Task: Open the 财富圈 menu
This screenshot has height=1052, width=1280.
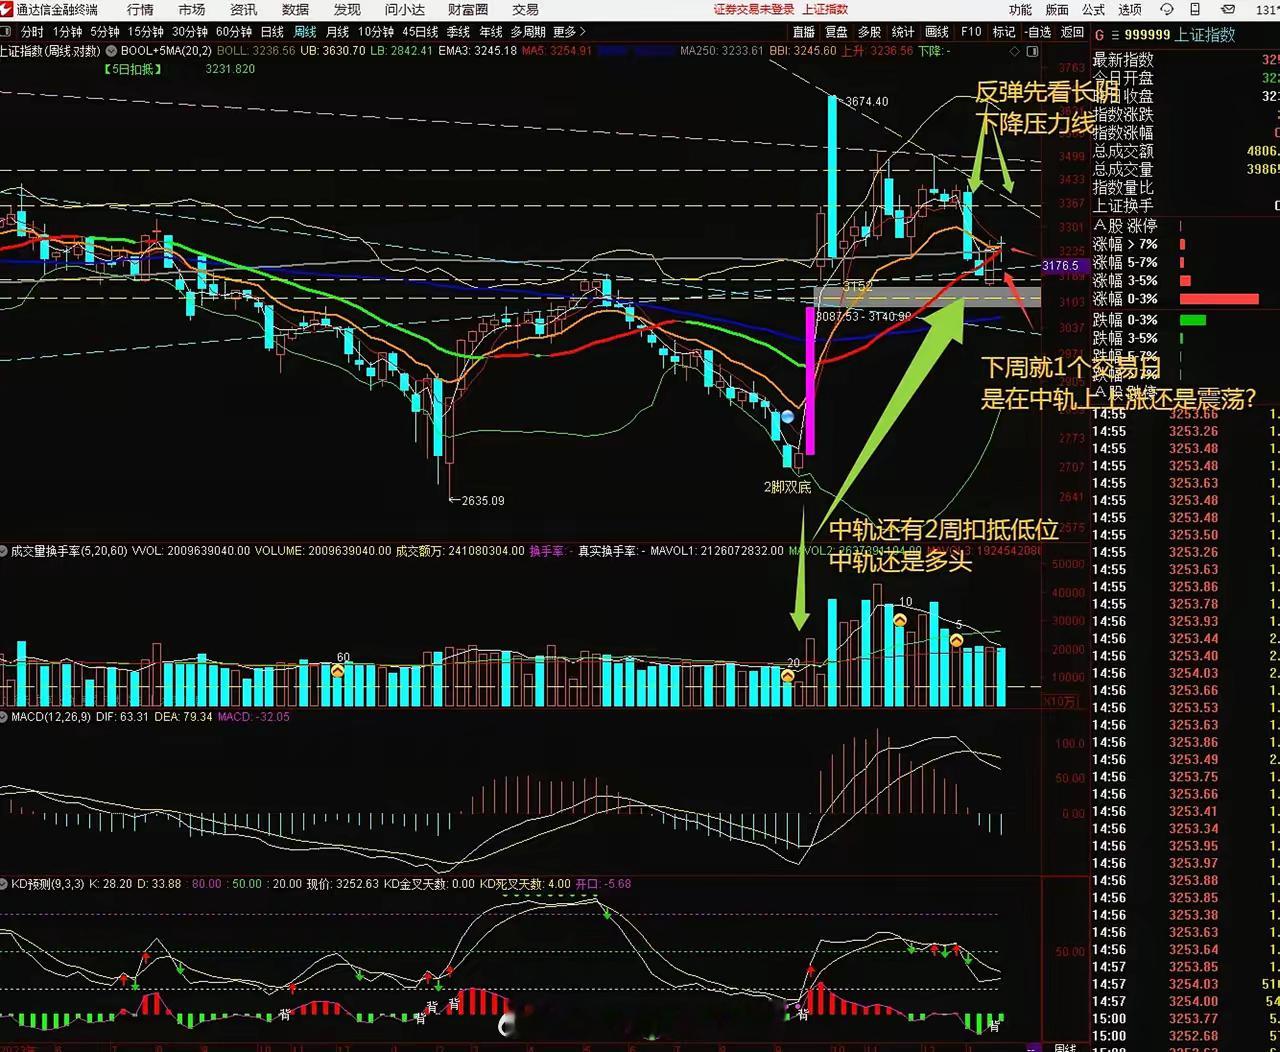Action: [x=468, y=9]
